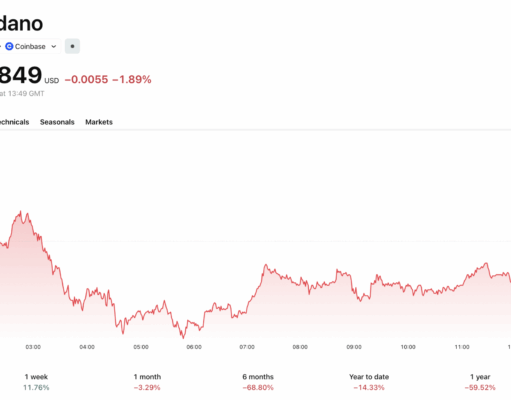Click the −3.29% monthly change value
This screenshot has width=511, height=400.
coord(147,387)
